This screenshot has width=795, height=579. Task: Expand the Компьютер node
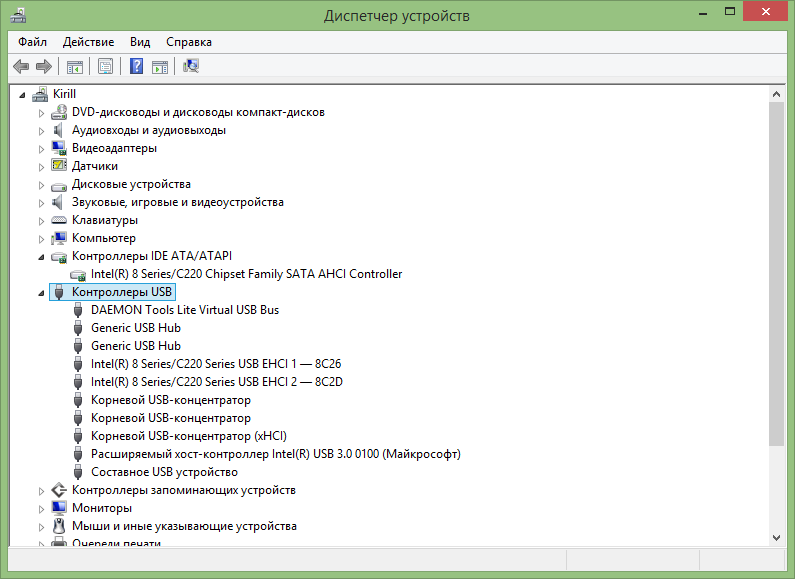coord(41,239)
